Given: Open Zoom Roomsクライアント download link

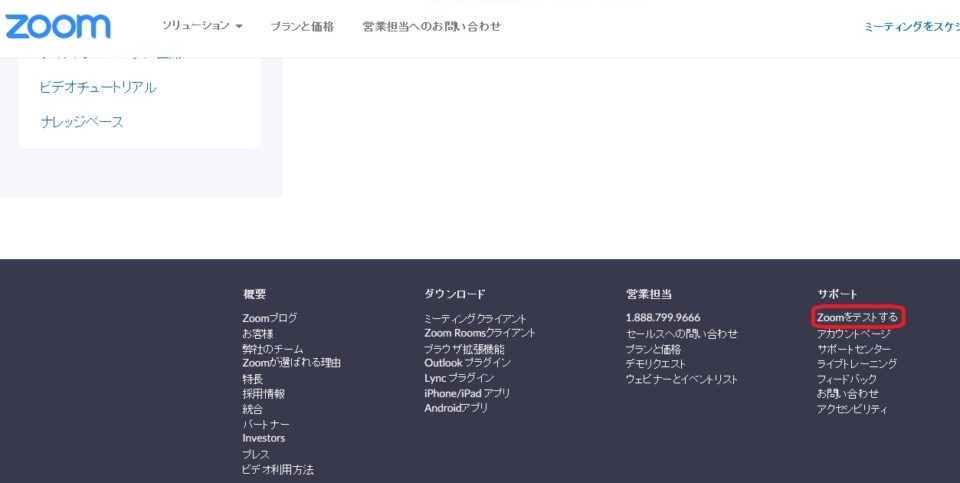Looking at the screenshot, I should pos(480,333).
